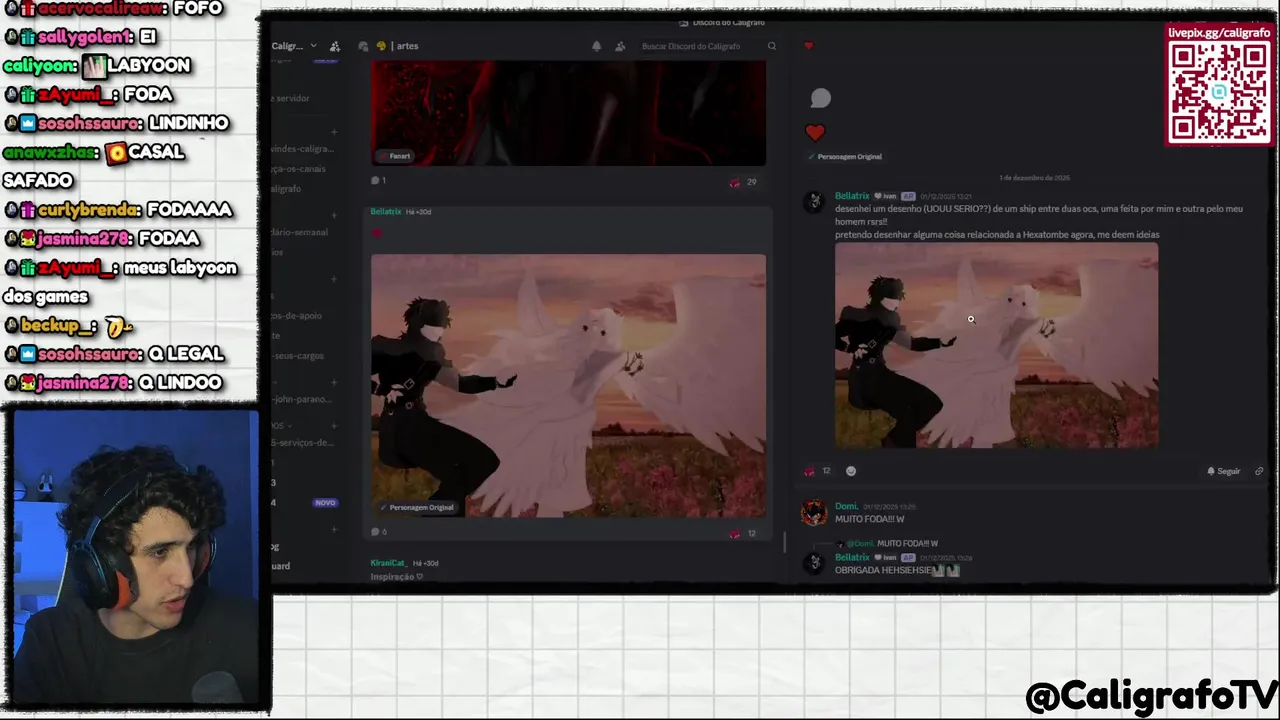Click the Ivan server tag next to Bellatrix
This screenshot has height=720, width=1280.
click(886, 196)
